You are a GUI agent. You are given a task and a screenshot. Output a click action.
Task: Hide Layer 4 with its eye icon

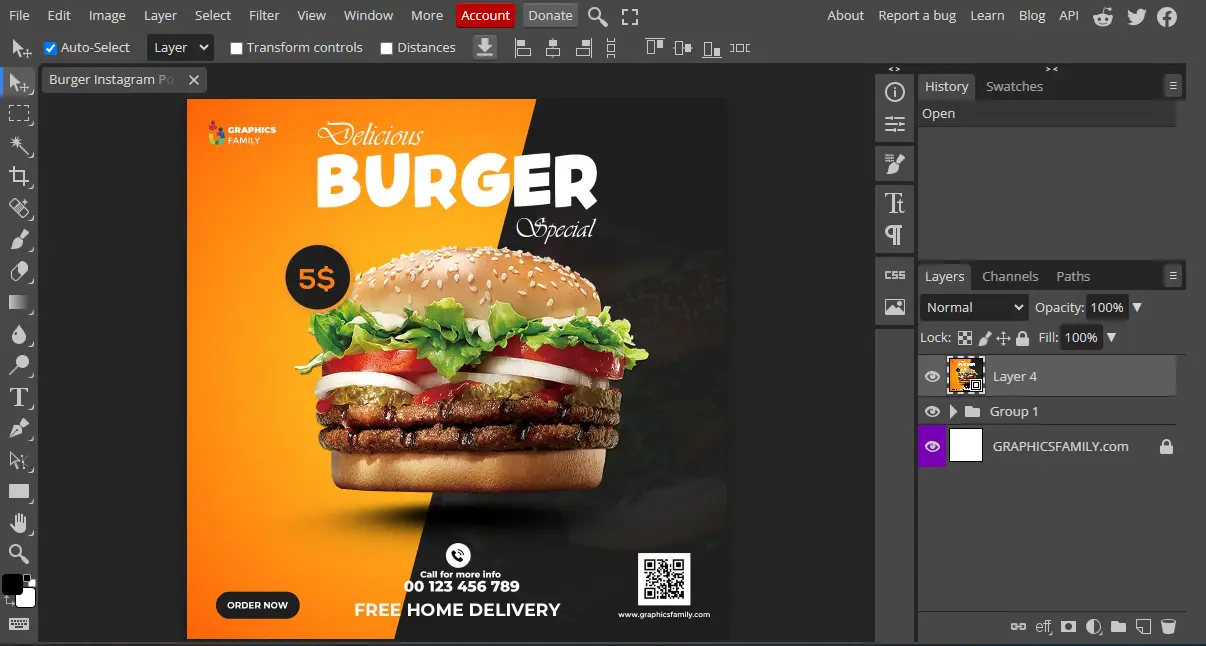coord(932,376)
